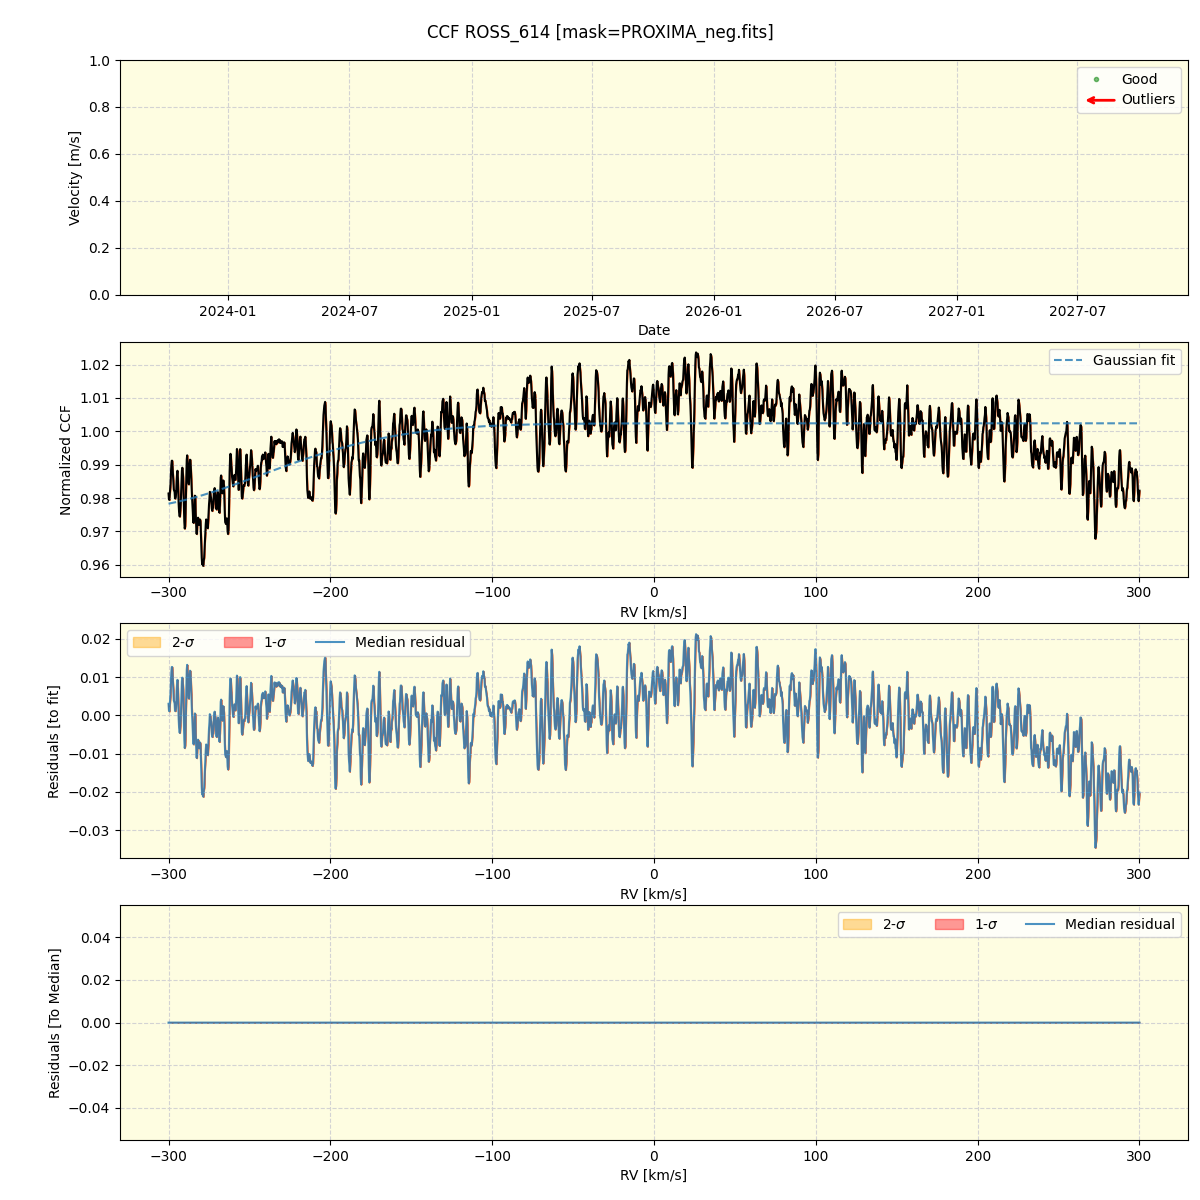Image resolution: width=1200 pixels, height=1200 pixels.
Task: Select the Median residual line sample in the bottom legend
Action: [x=1040, y=925]
